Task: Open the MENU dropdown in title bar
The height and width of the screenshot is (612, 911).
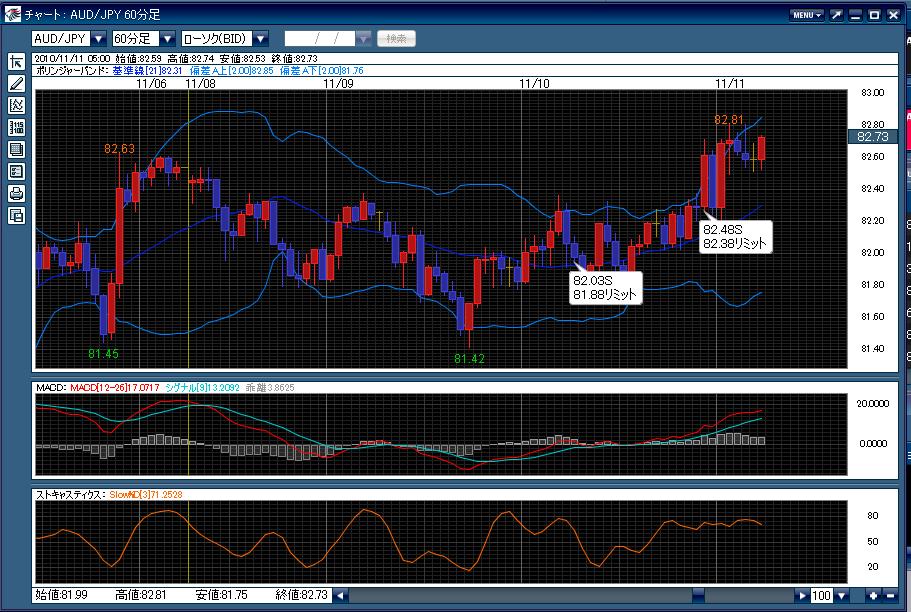Action: point(806,15)
